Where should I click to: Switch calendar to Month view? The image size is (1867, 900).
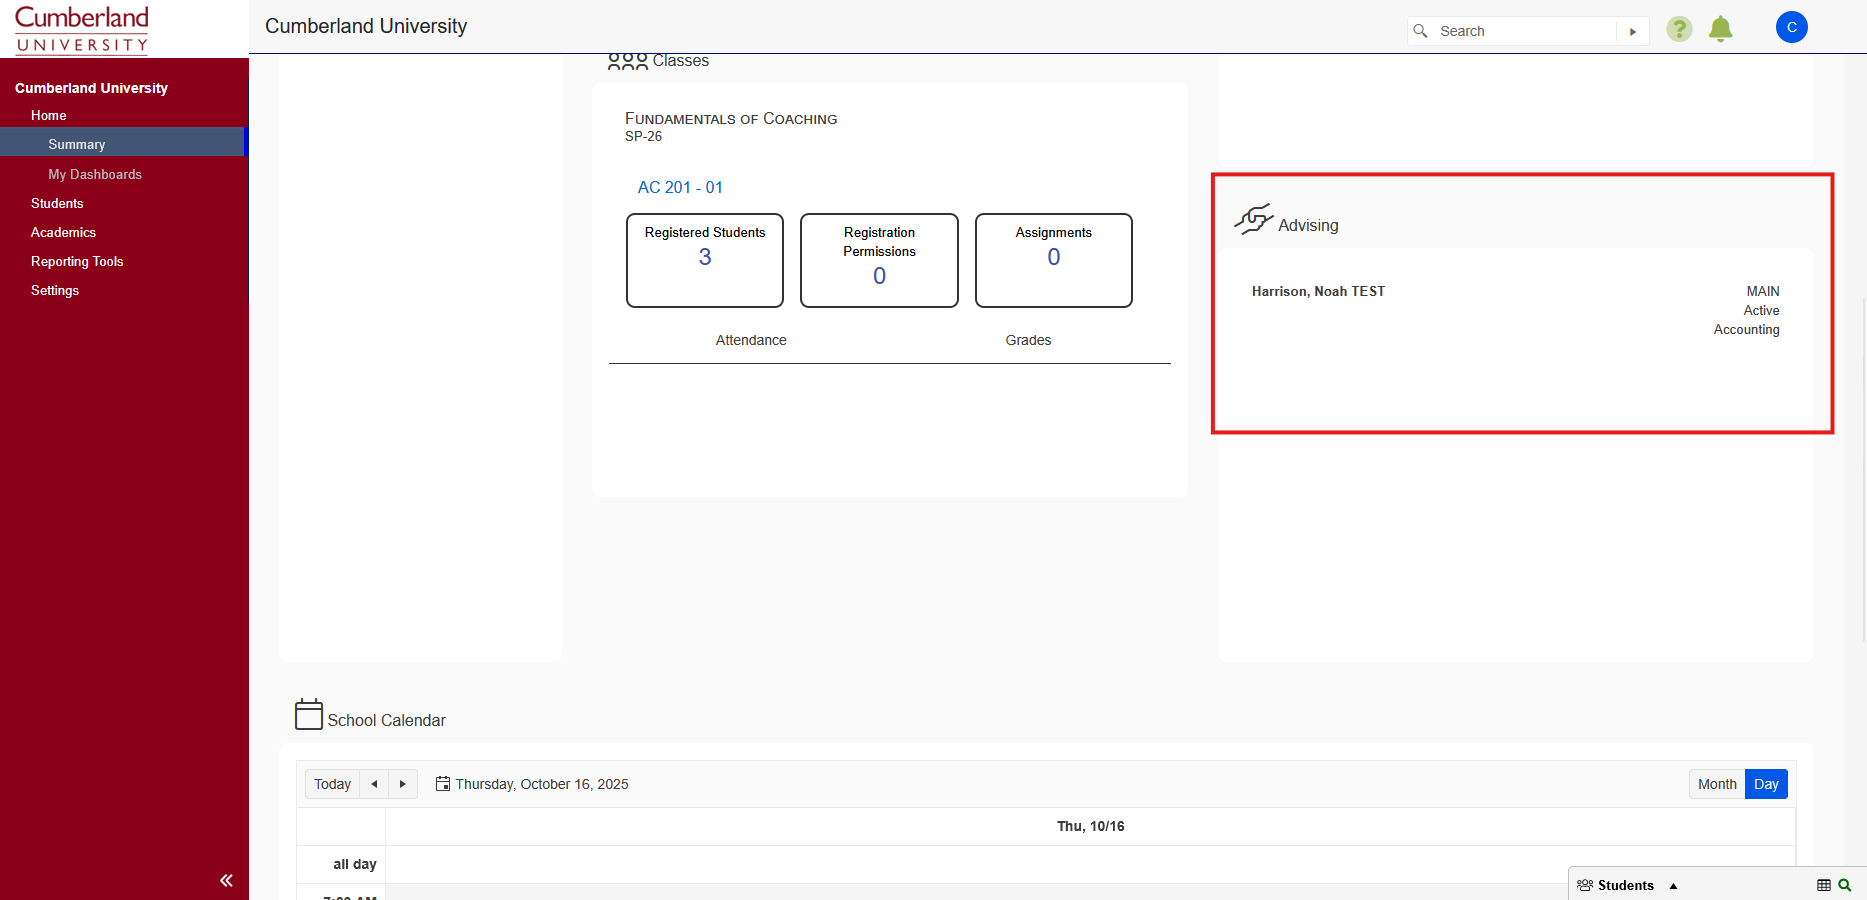pos(1717,784)
